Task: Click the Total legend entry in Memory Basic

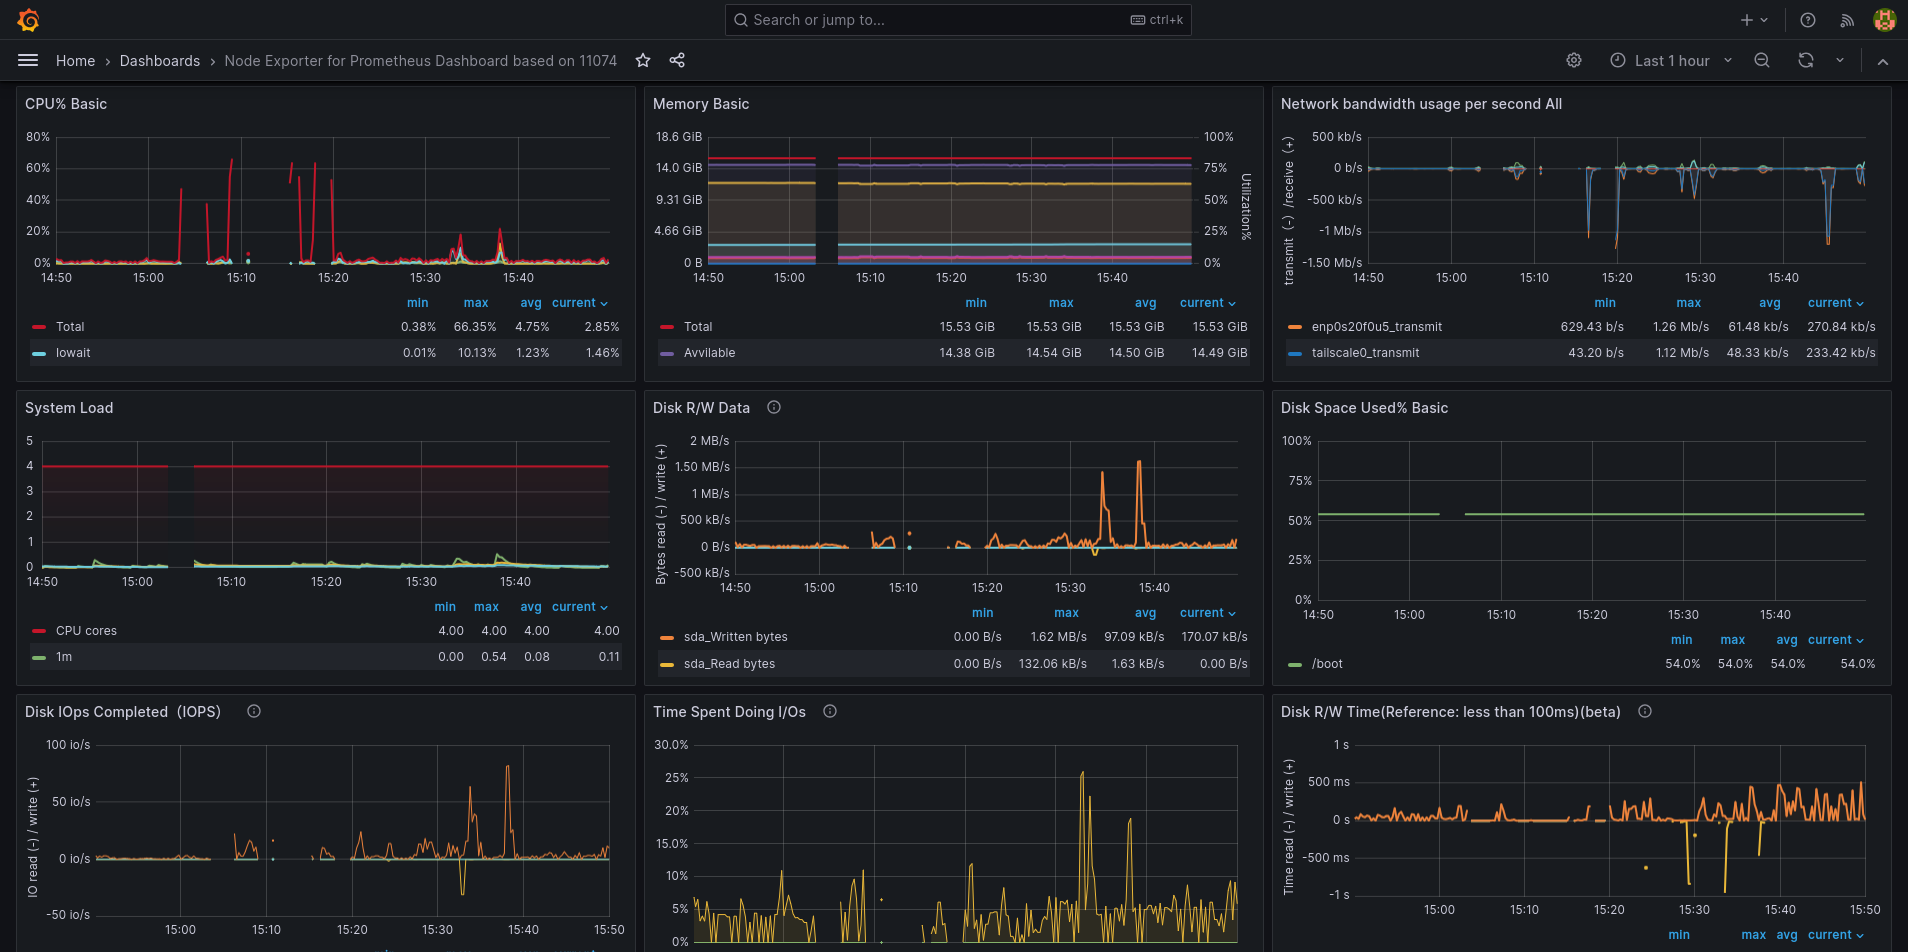Action: click(698, 326)
